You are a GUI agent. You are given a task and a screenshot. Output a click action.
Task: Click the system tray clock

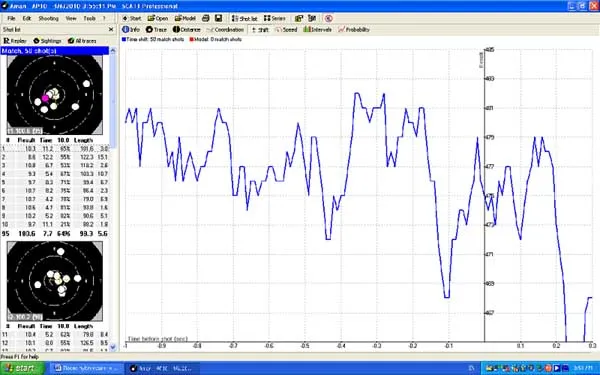tap(585, 368)
